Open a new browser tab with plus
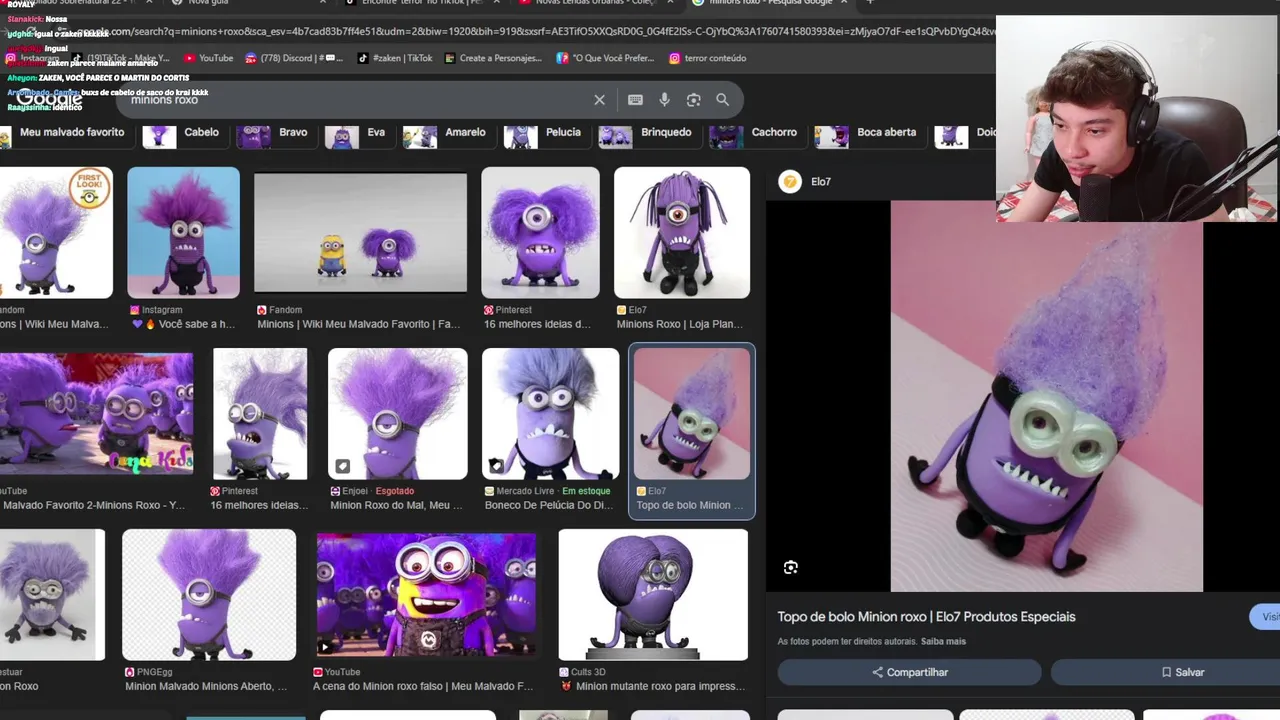The height and width of the screenshot is (720, 1280). click(x=870, y=2)
